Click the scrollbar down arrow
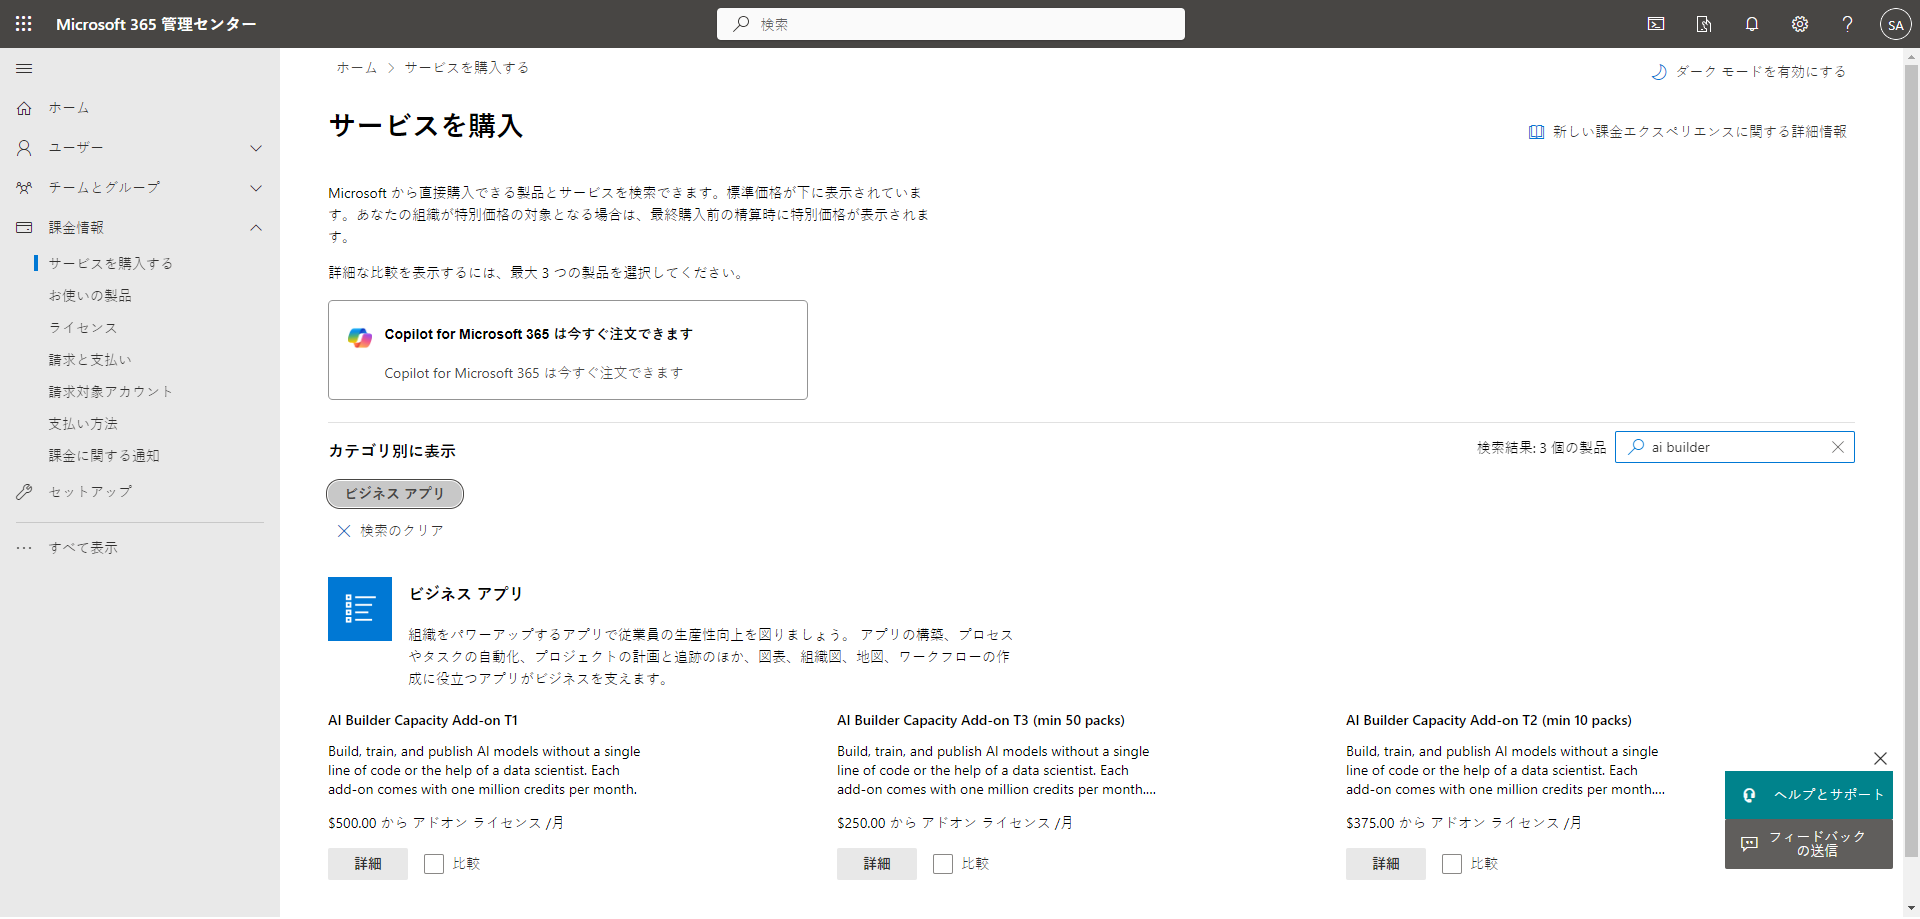Screen dimensions: 1920x919 (1911, 909)
